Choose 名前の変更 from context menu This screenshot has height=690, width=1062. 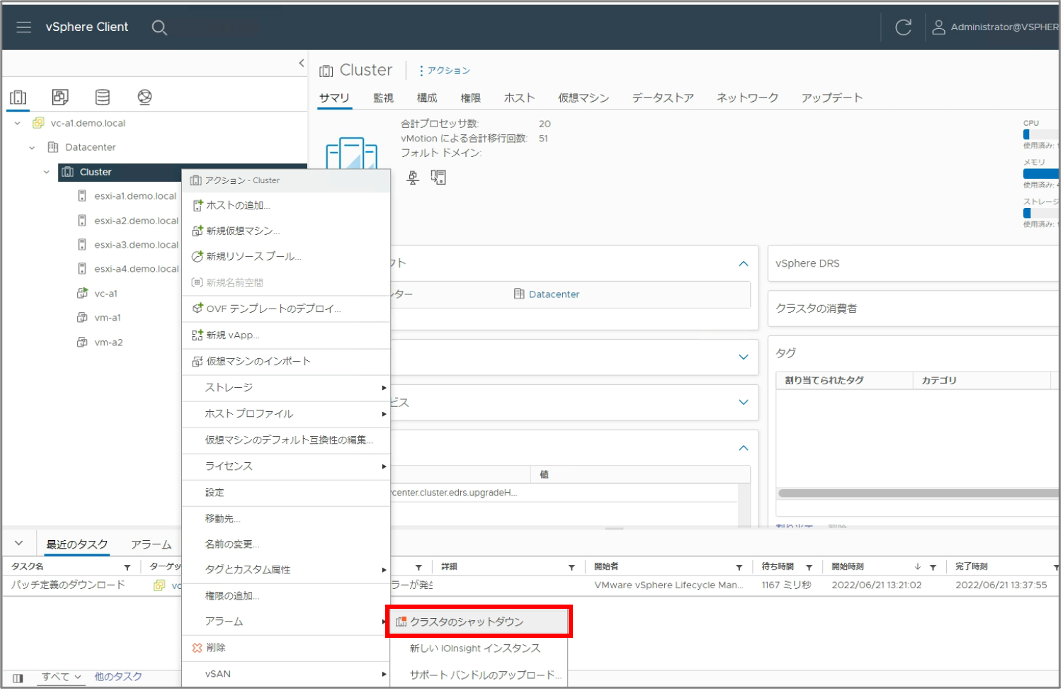pos(286,544)
